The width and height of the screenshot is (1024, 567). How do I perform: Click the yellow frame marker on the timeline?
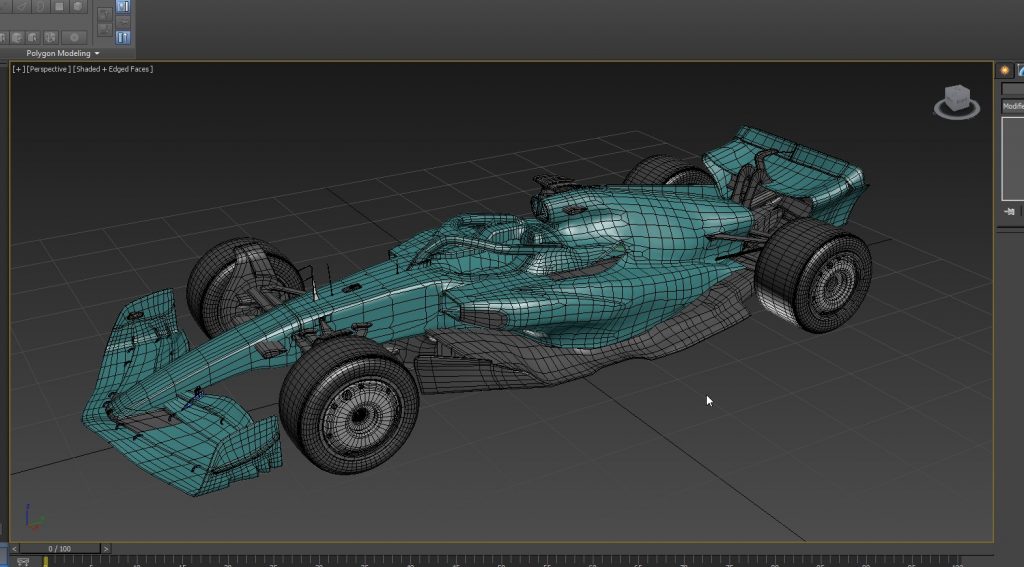pos(45,561)
